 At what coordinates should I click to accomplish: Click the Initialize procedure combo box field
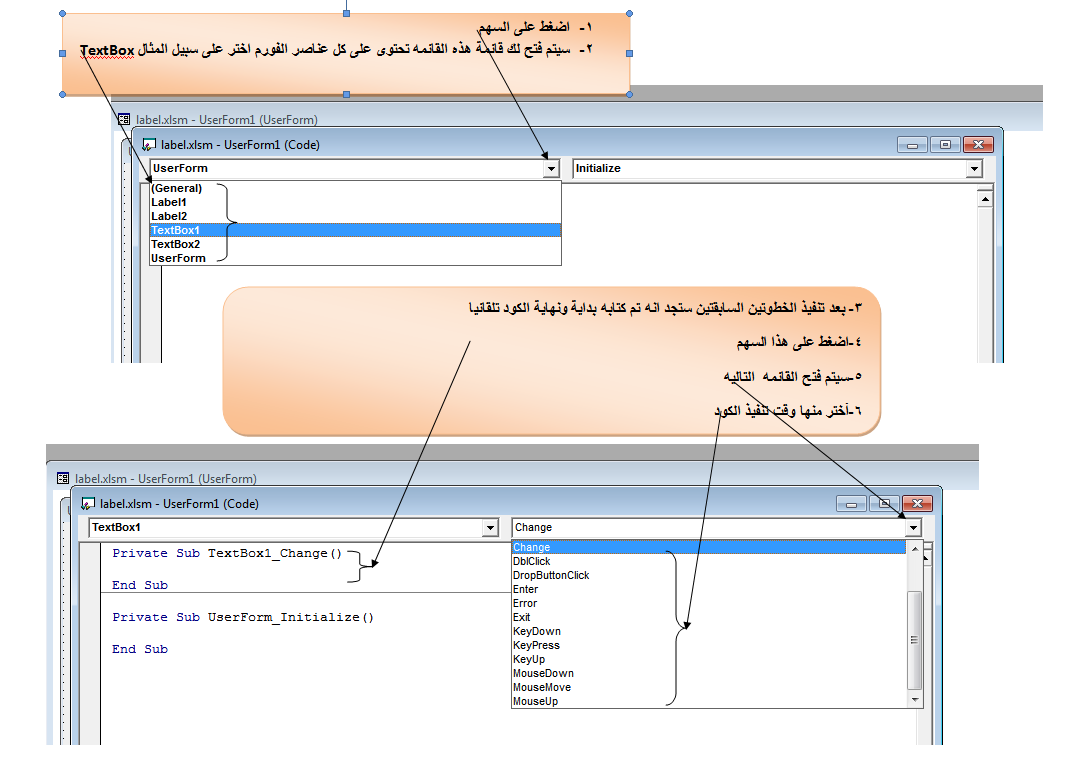click(x=777, y=168)
